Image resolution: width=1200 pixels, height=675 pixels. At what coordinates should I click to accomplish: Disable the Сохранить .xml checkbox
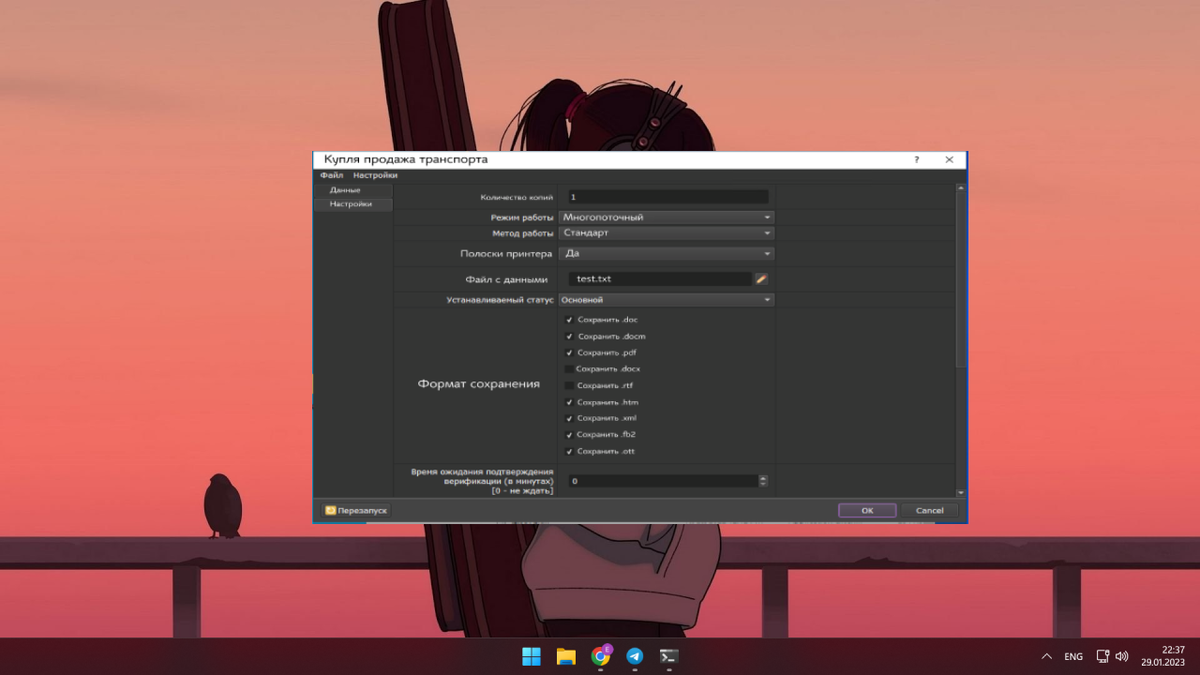(x=569, y=419)
